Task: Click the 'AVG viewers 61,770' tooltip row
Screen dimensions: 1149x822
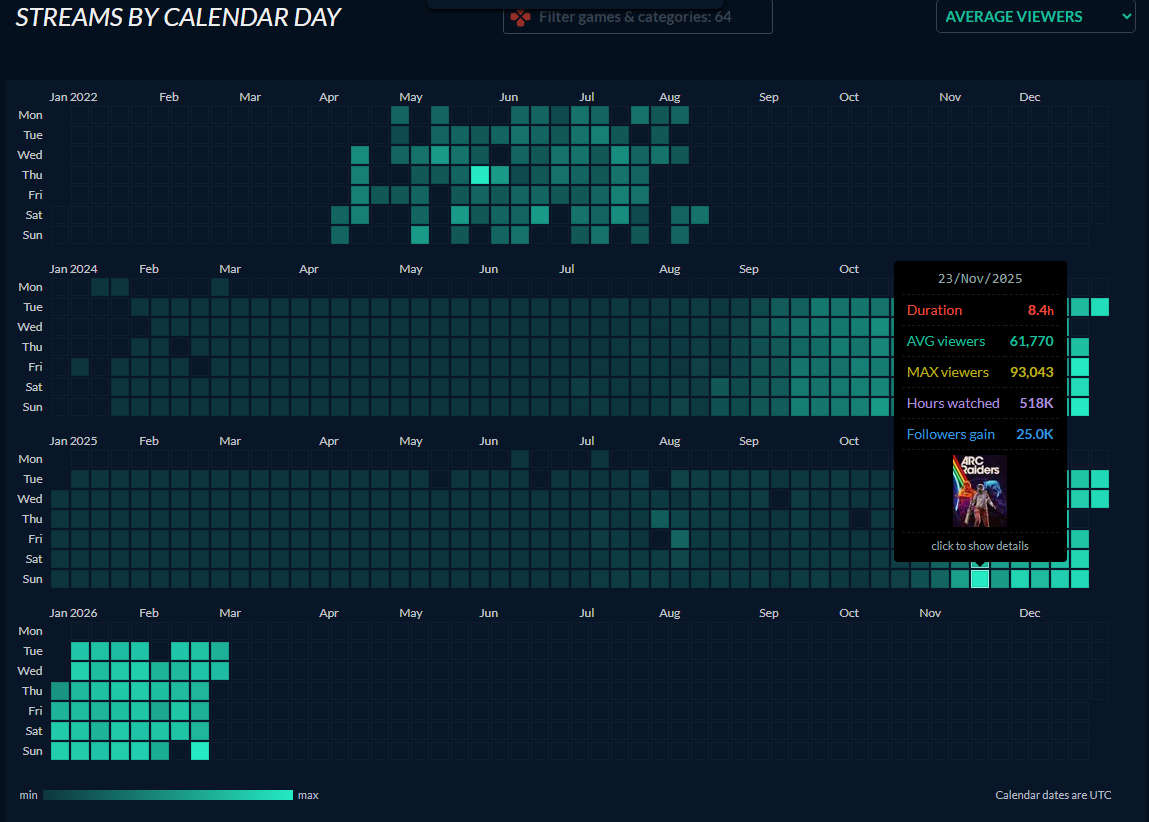Action: coord(980,341)
